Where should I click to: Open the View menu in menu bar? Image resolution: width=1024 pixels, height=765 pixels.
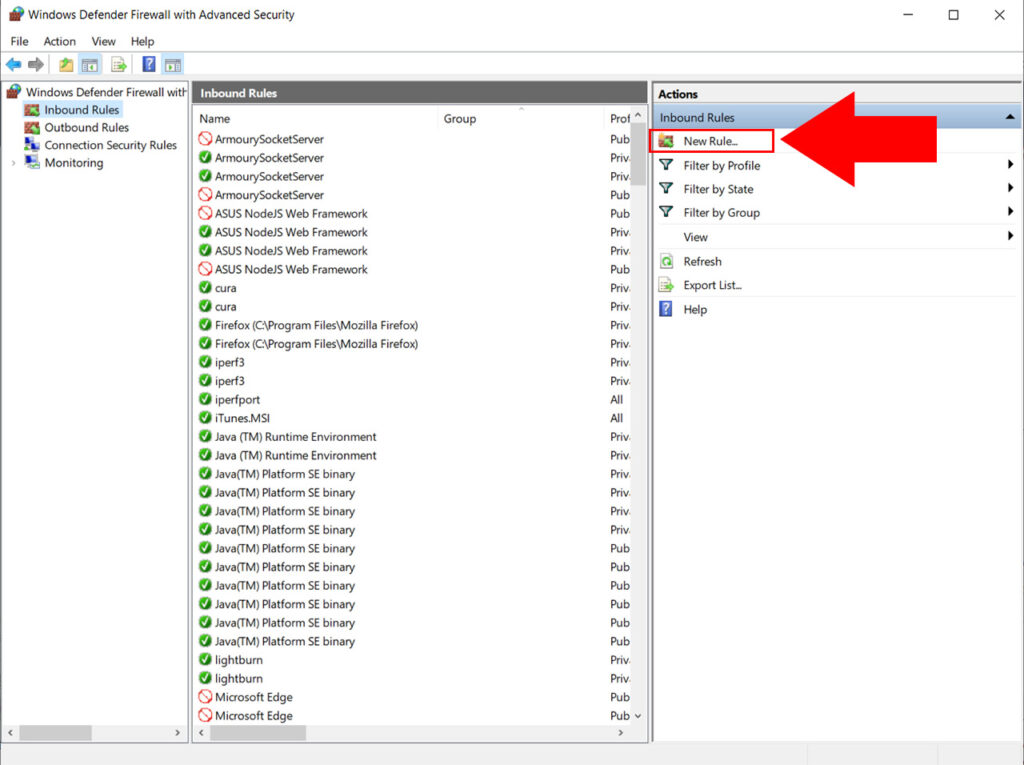coord(103,41)
